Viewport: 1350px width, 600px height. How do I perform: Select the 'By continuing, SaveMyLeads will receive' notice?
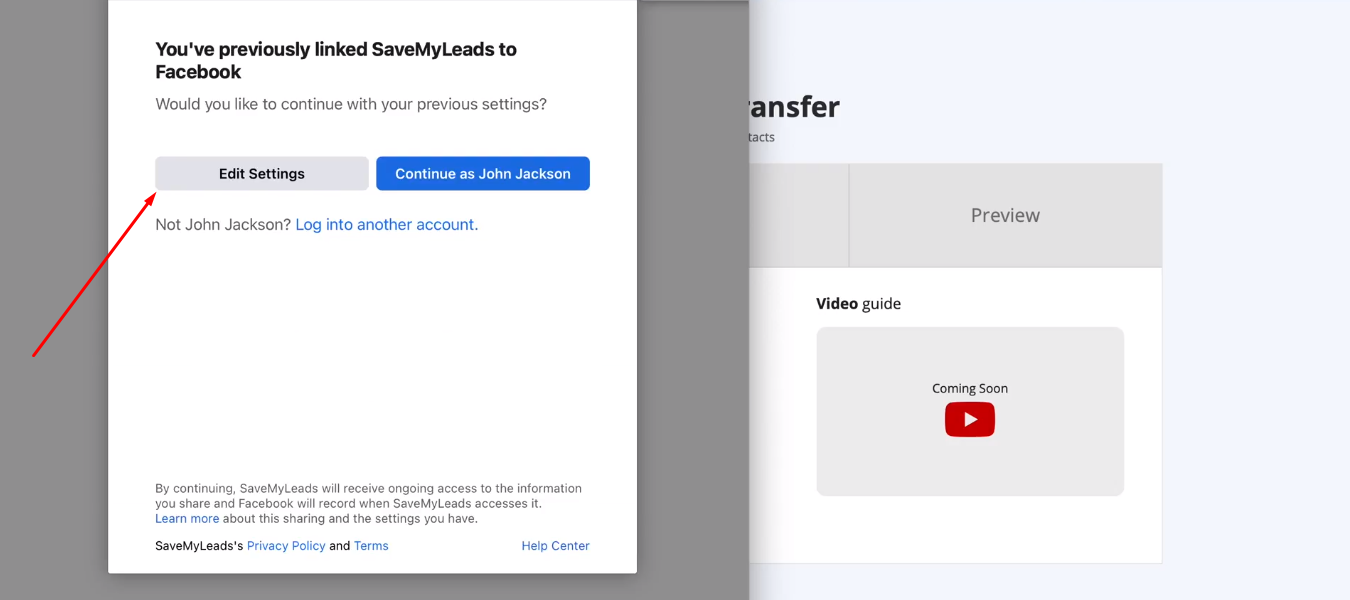click(x=368, y=503)
